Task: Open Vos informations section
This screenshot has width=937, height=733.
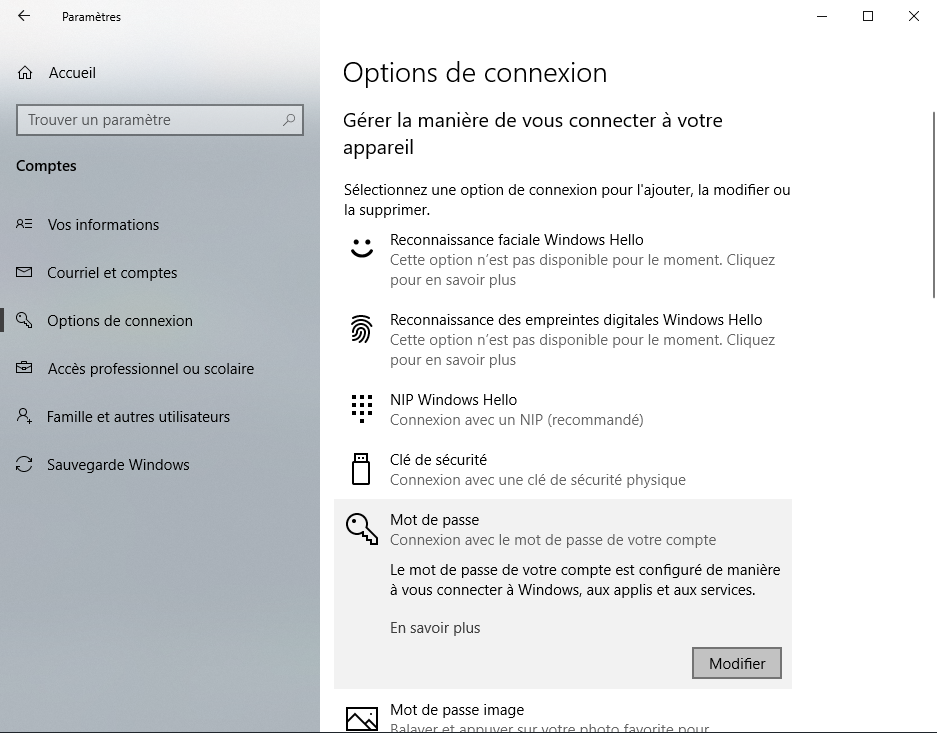Action: 103,225
